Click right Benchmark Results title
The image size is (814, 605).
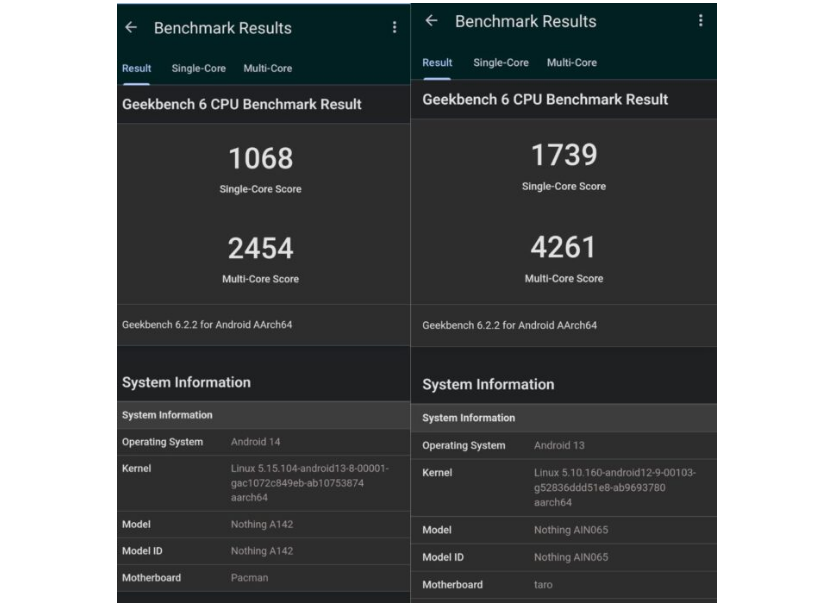(x=525, y=21)
